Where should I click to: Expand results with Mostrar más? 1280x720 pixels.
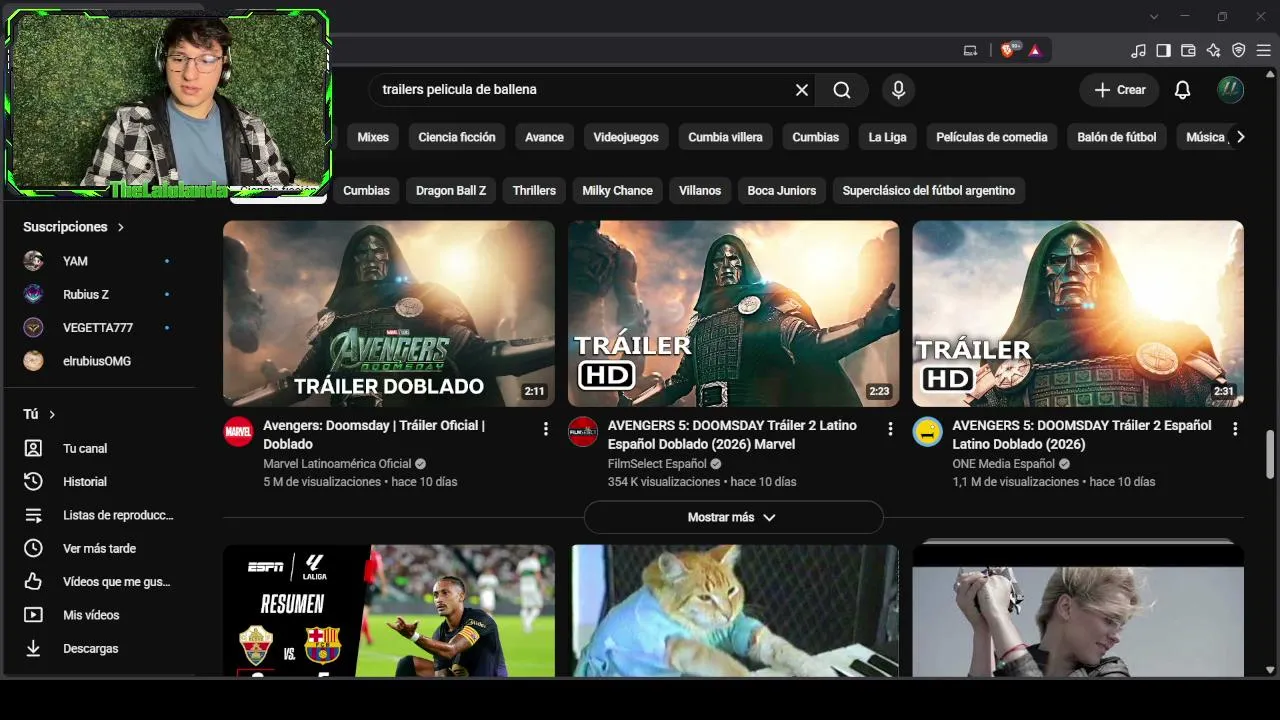(733, 517)
